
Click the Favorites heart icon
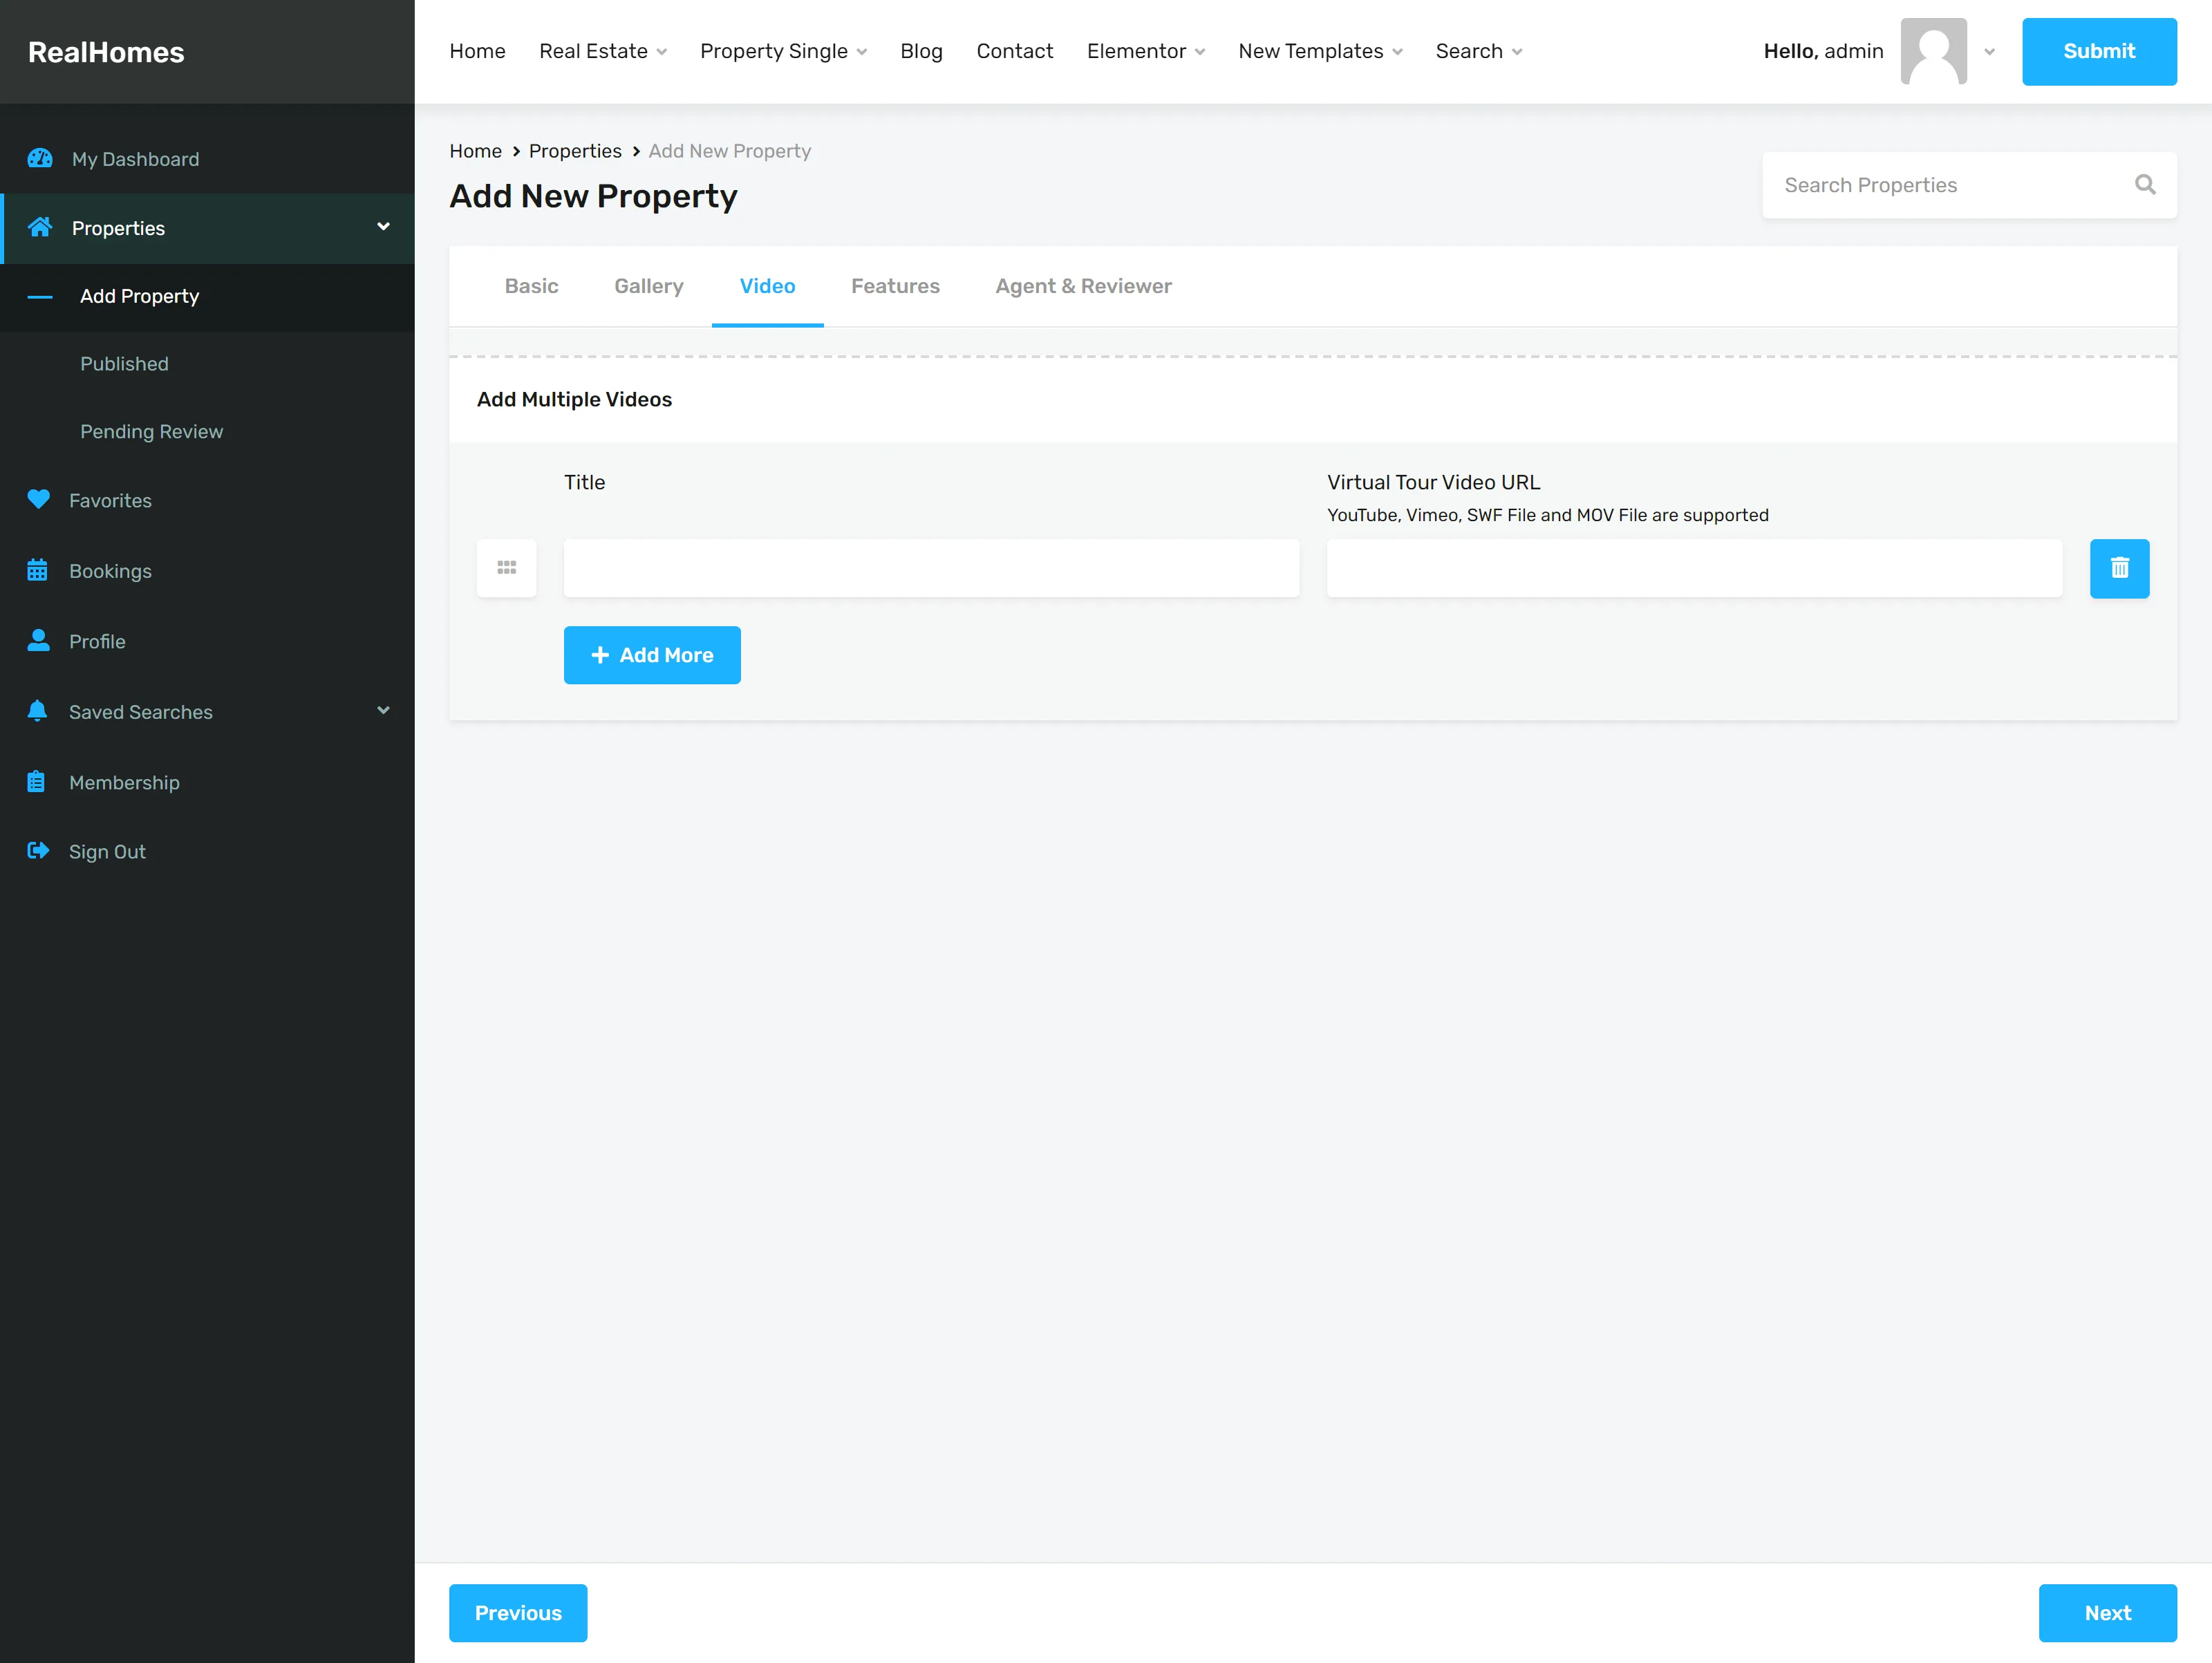(38, 499)
